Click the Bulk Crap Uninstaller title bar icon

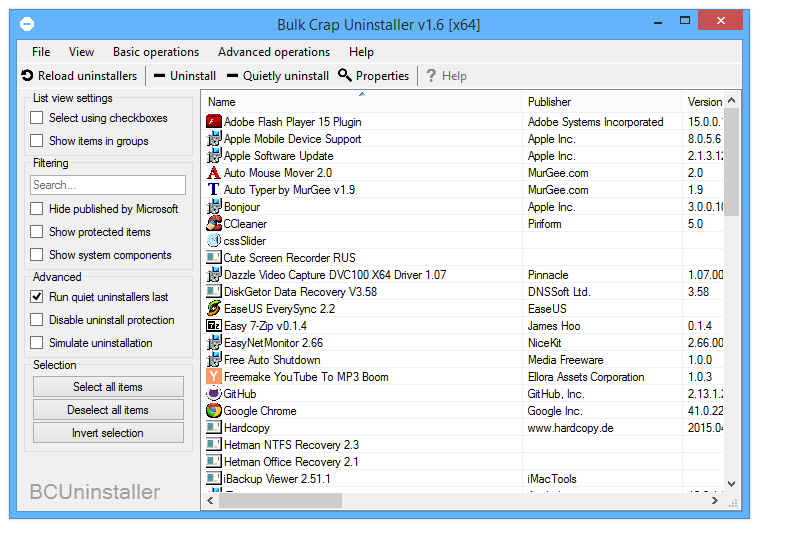click(27, 24)
